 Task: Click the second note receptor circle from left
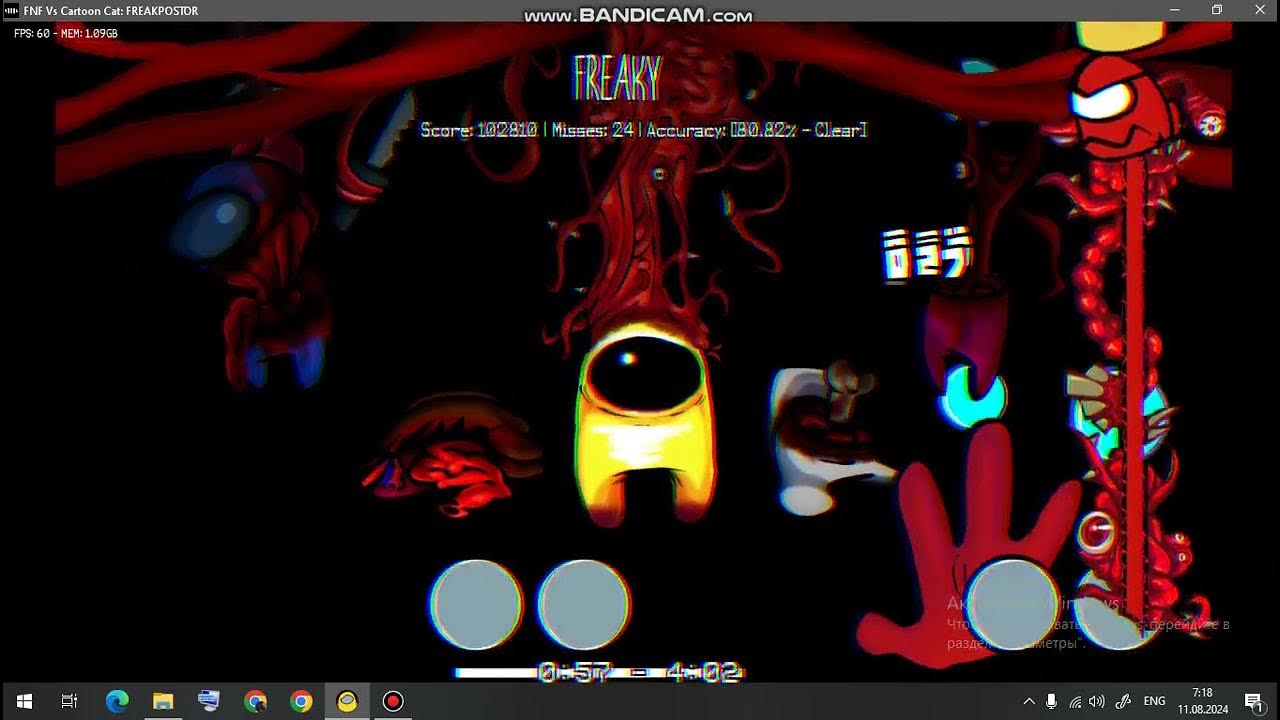click(x=583, y=604)
